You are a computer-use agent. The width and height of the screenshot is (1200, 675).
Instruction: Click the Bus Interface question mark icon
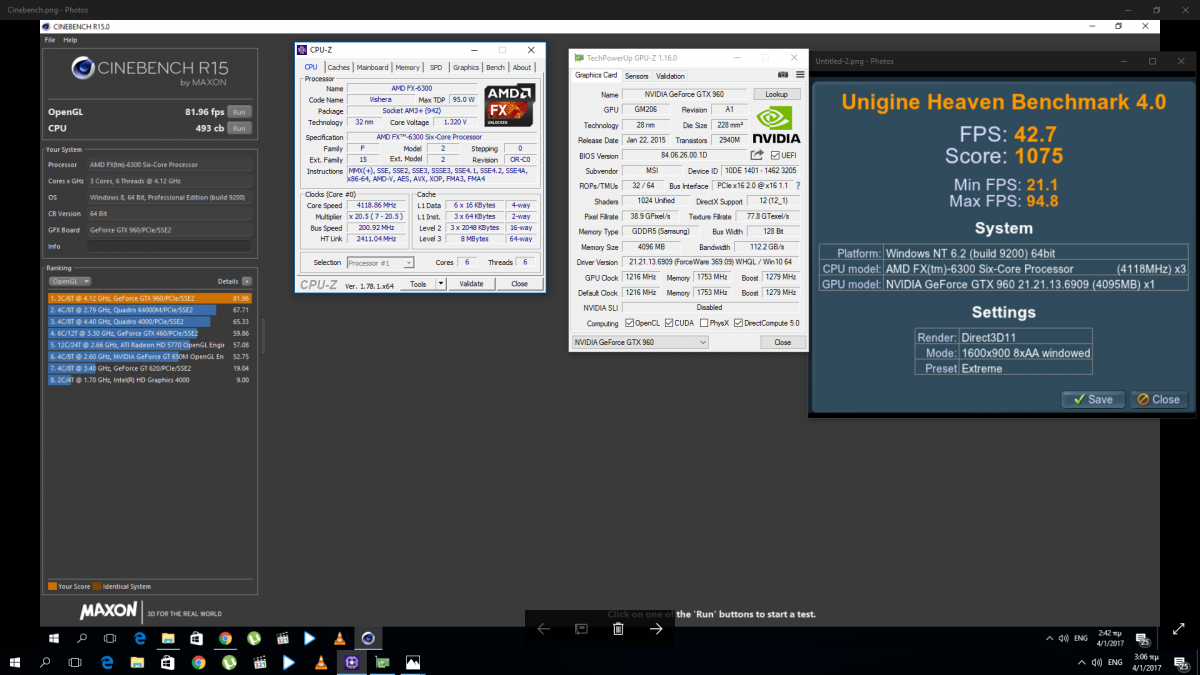click(x=797, y=186)
